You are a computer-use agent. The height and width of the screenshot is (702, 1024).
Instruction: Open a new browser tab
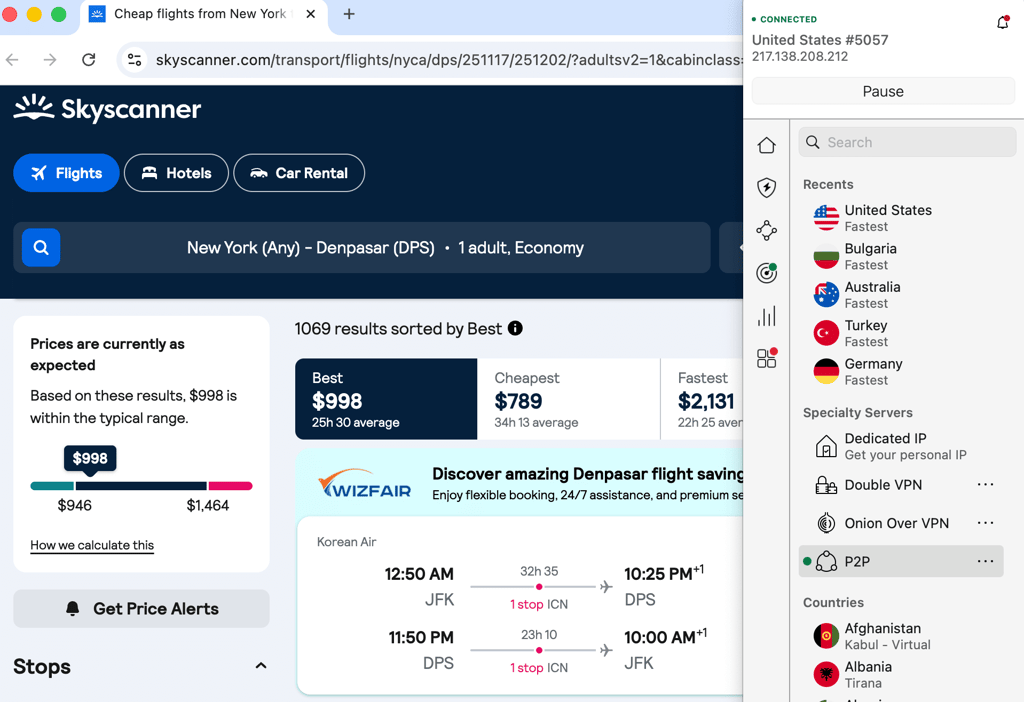coord(349,14)
